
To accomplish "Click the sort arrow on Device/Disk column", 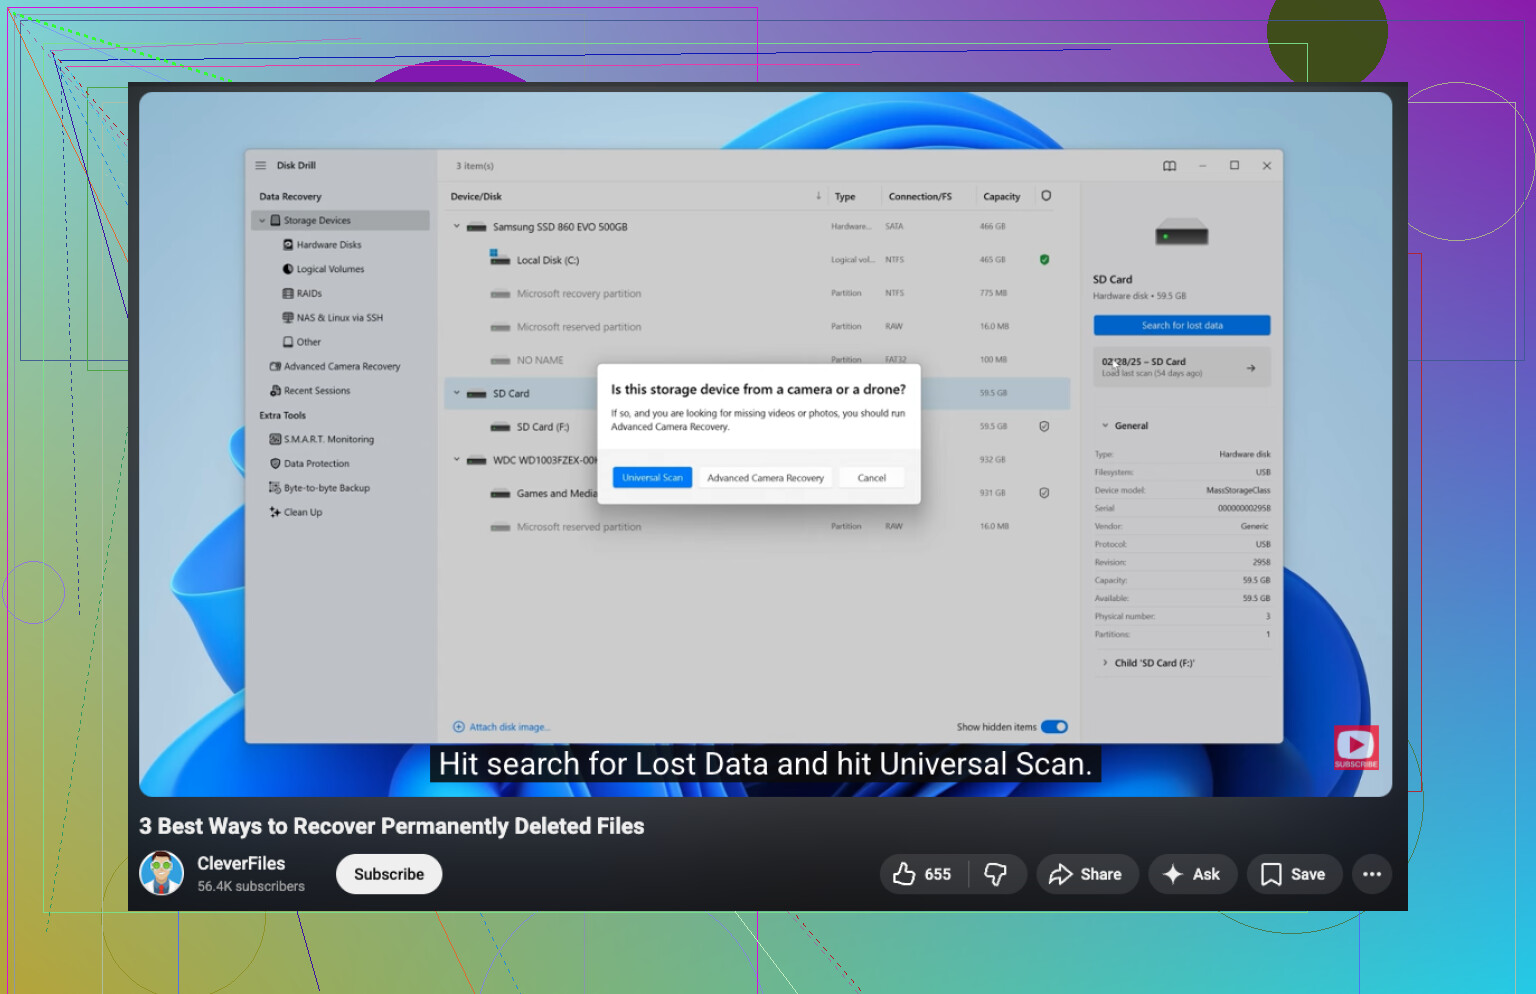I will 818,196.
